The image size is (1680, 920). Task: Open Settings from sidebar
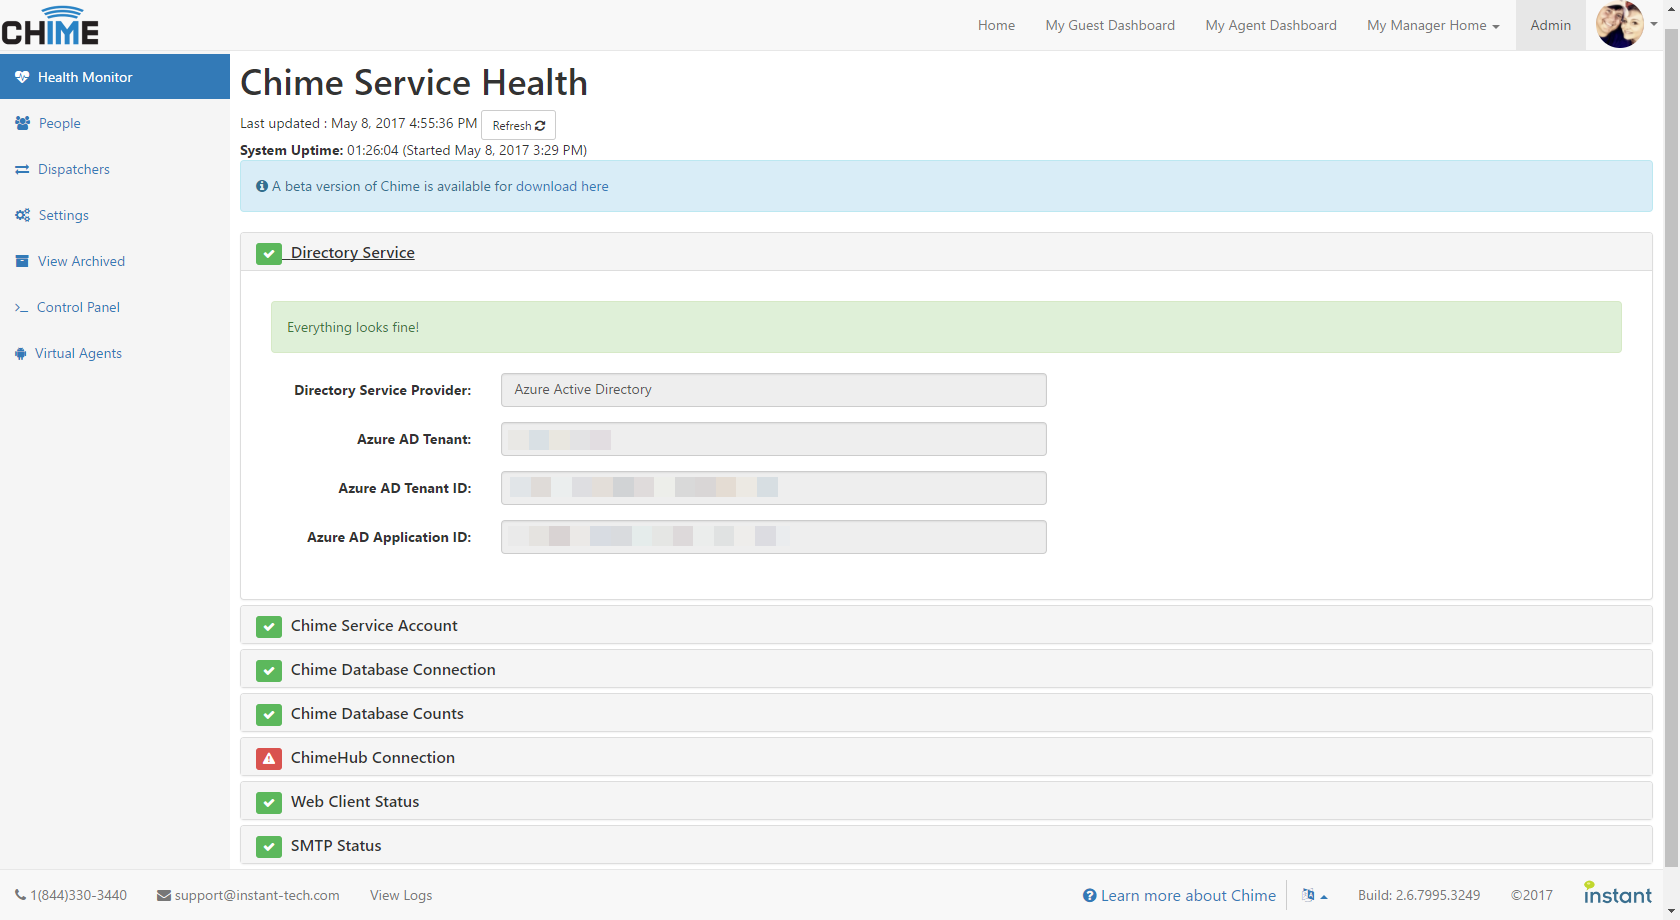[115, 215]
